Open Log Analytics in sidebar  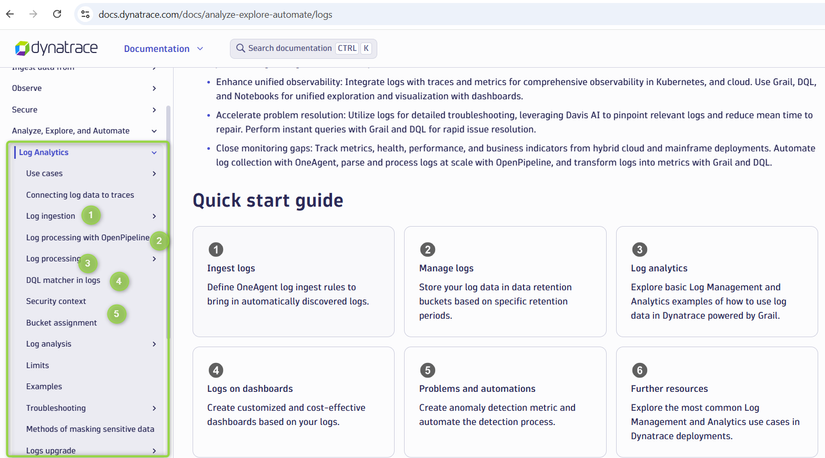44,152
